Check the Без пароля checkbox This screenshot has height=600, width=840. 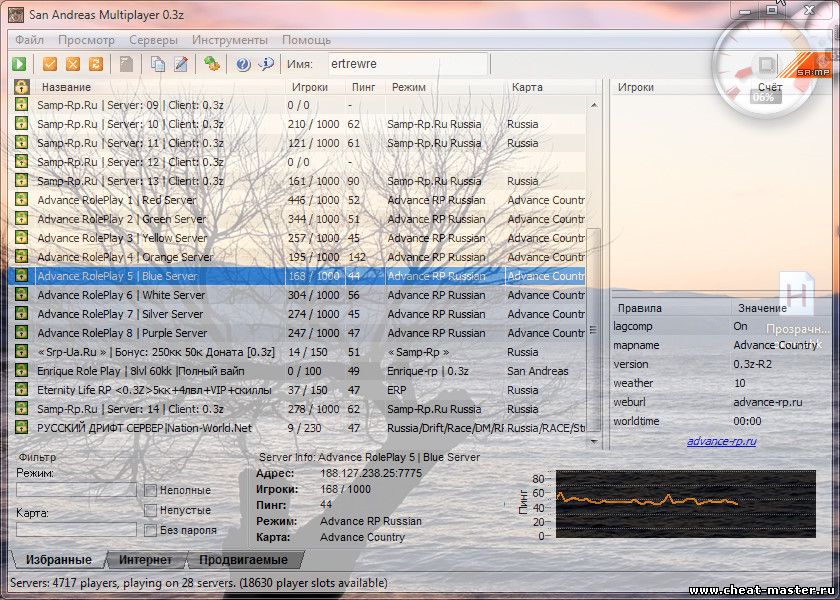(150, 530)
